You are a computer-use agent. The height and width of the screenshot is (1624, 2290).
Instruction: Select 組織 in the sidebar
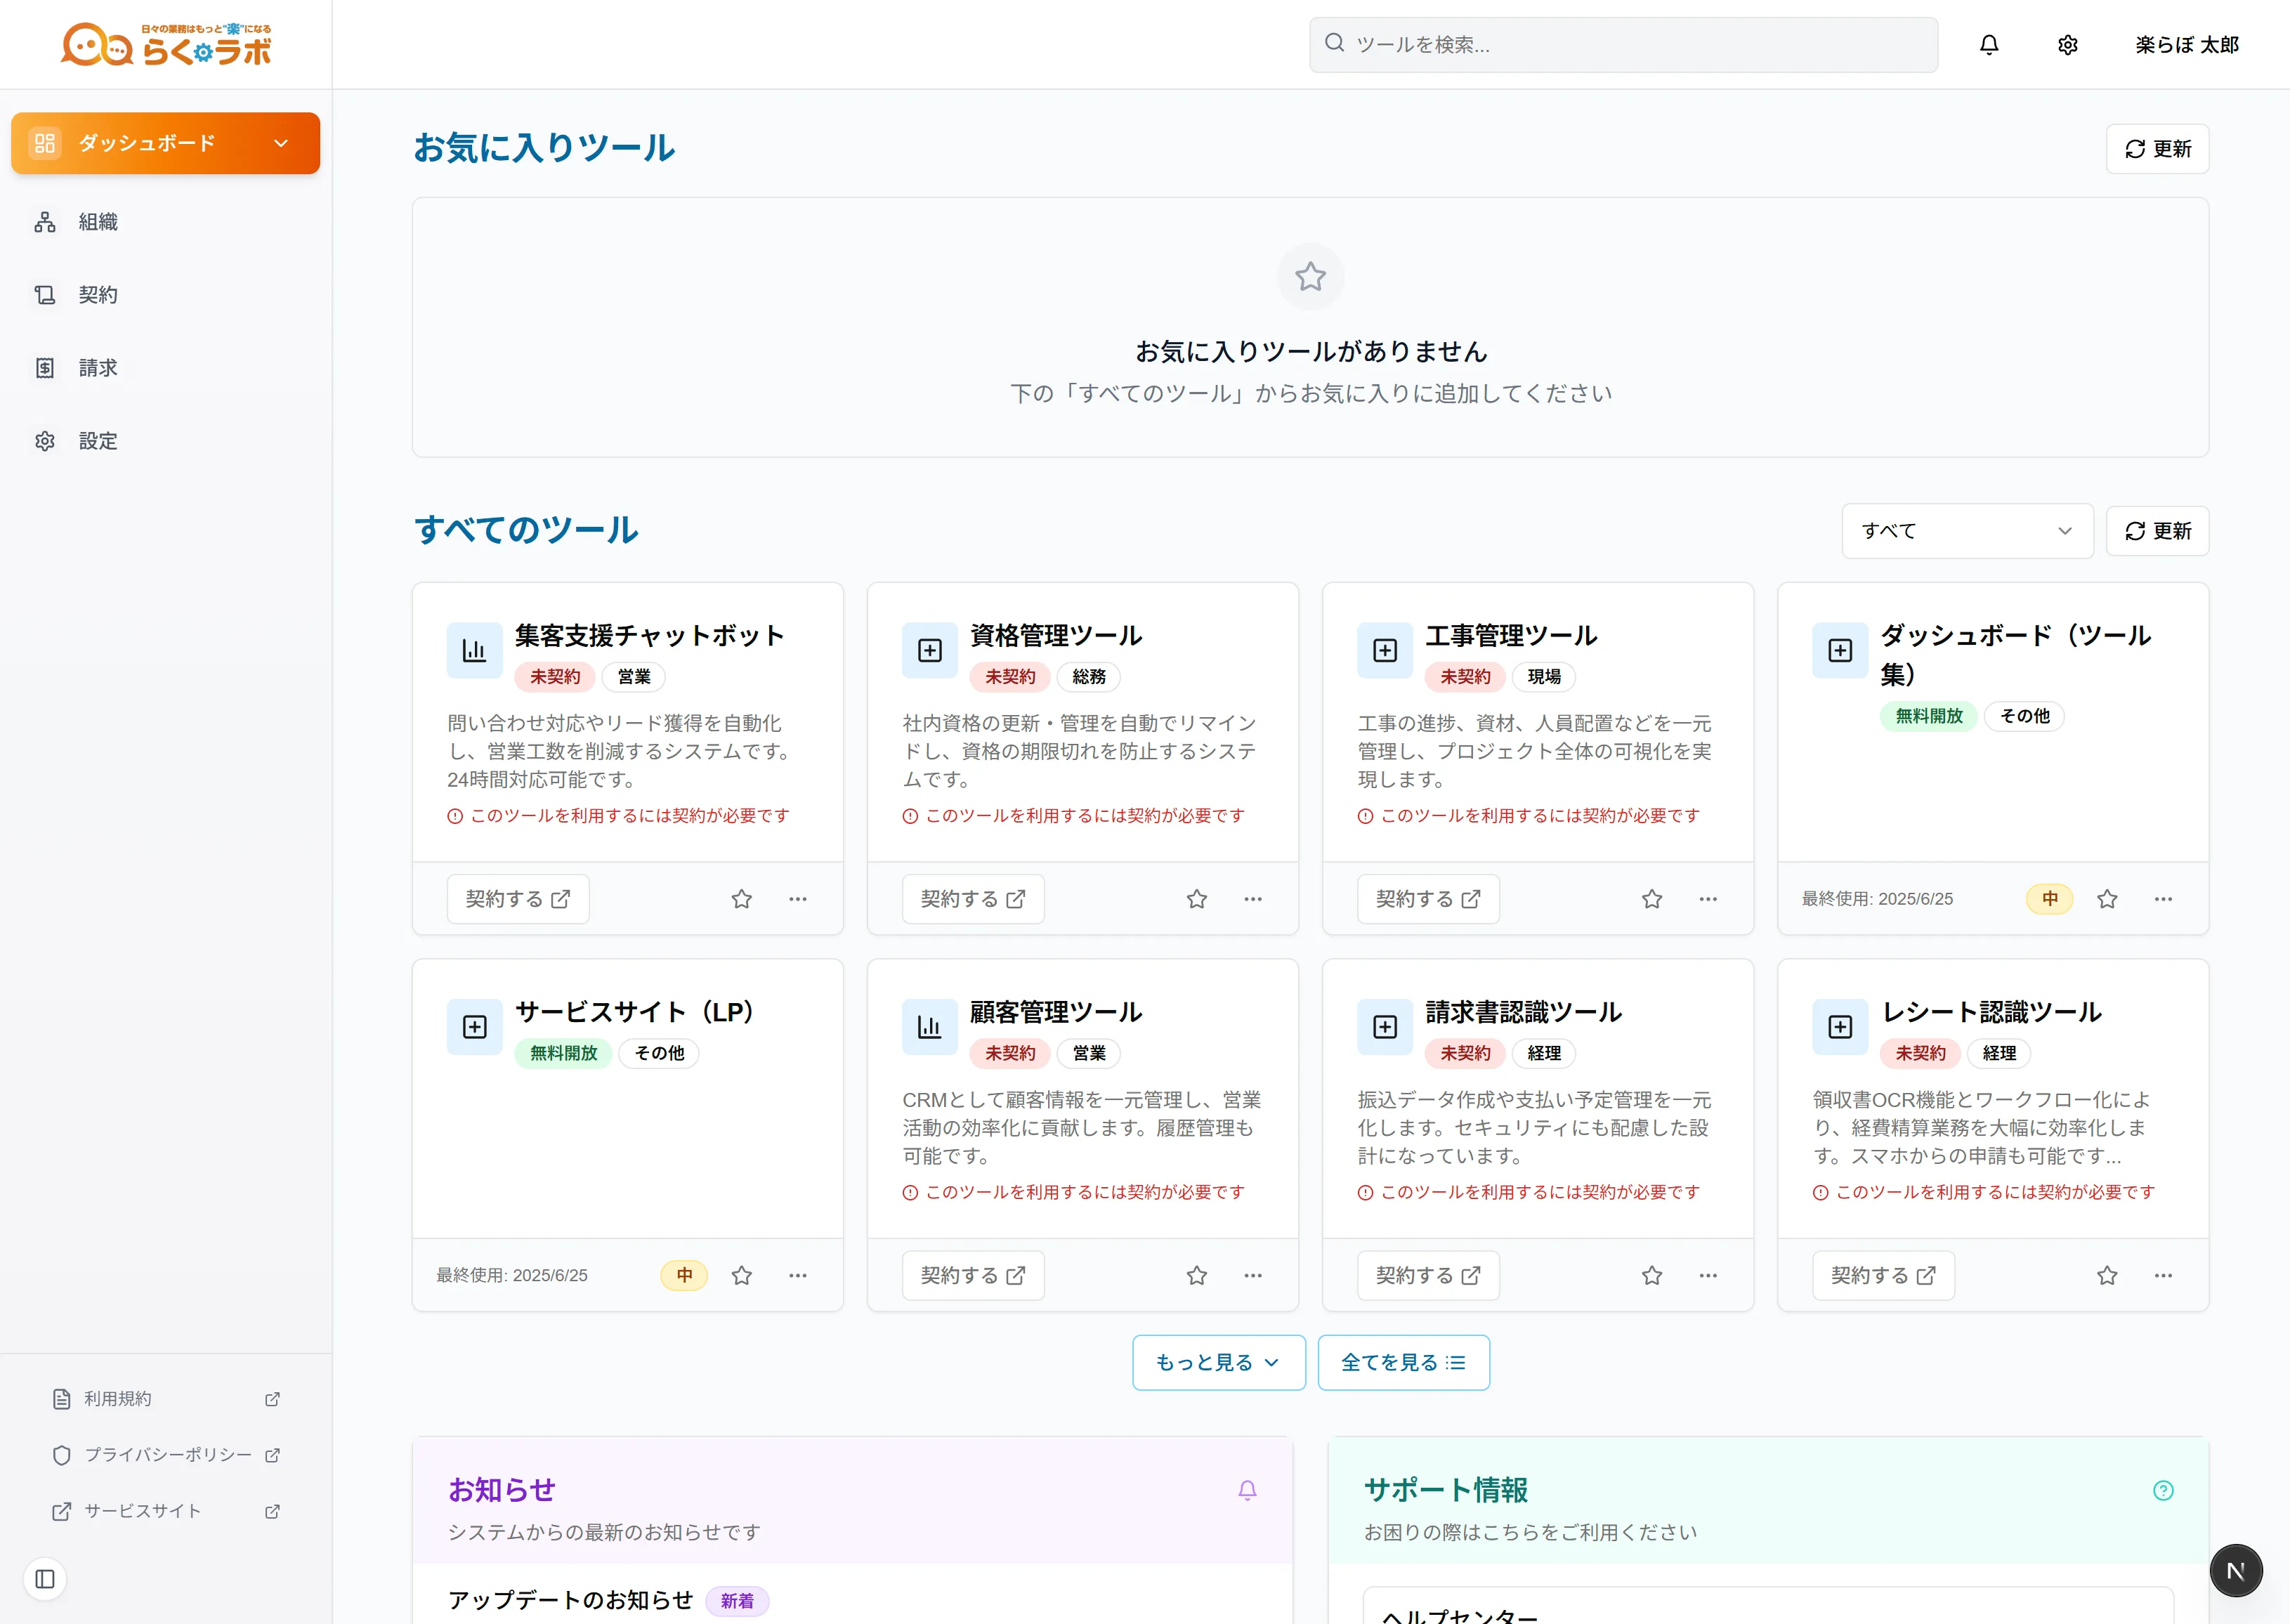97,221
